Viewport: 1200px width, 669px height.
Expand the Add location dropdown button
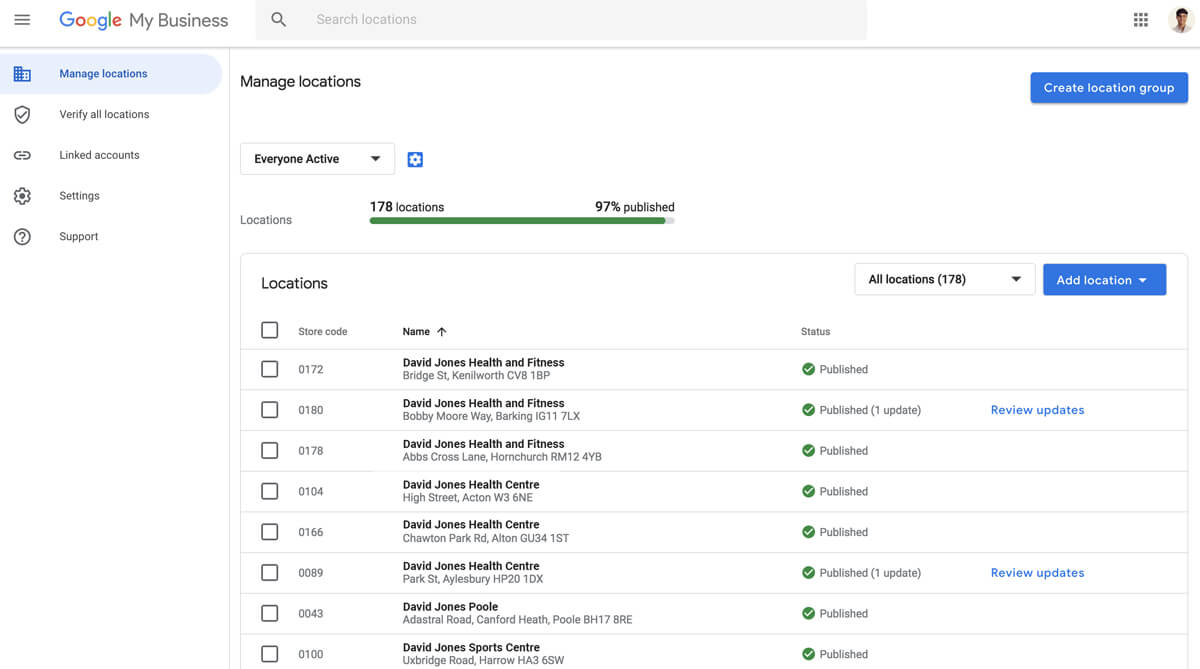coord(1104,280)
